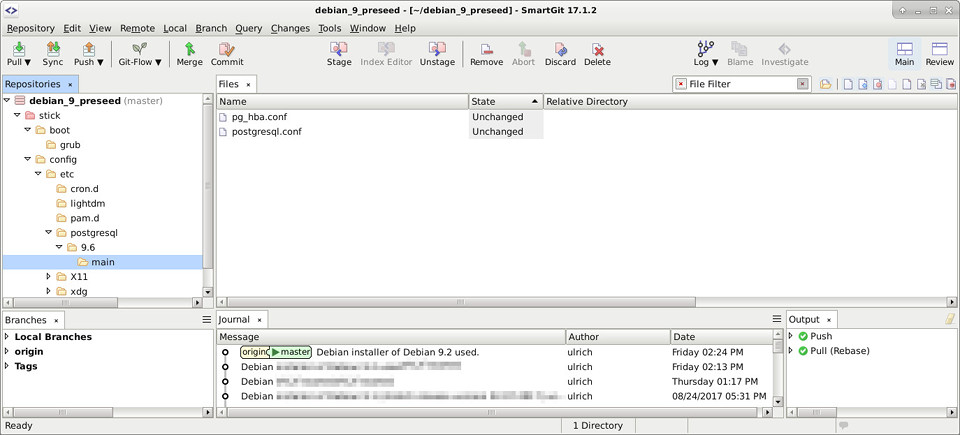
Task: Open the Branch menu
Action: click(x=211, y=28)
